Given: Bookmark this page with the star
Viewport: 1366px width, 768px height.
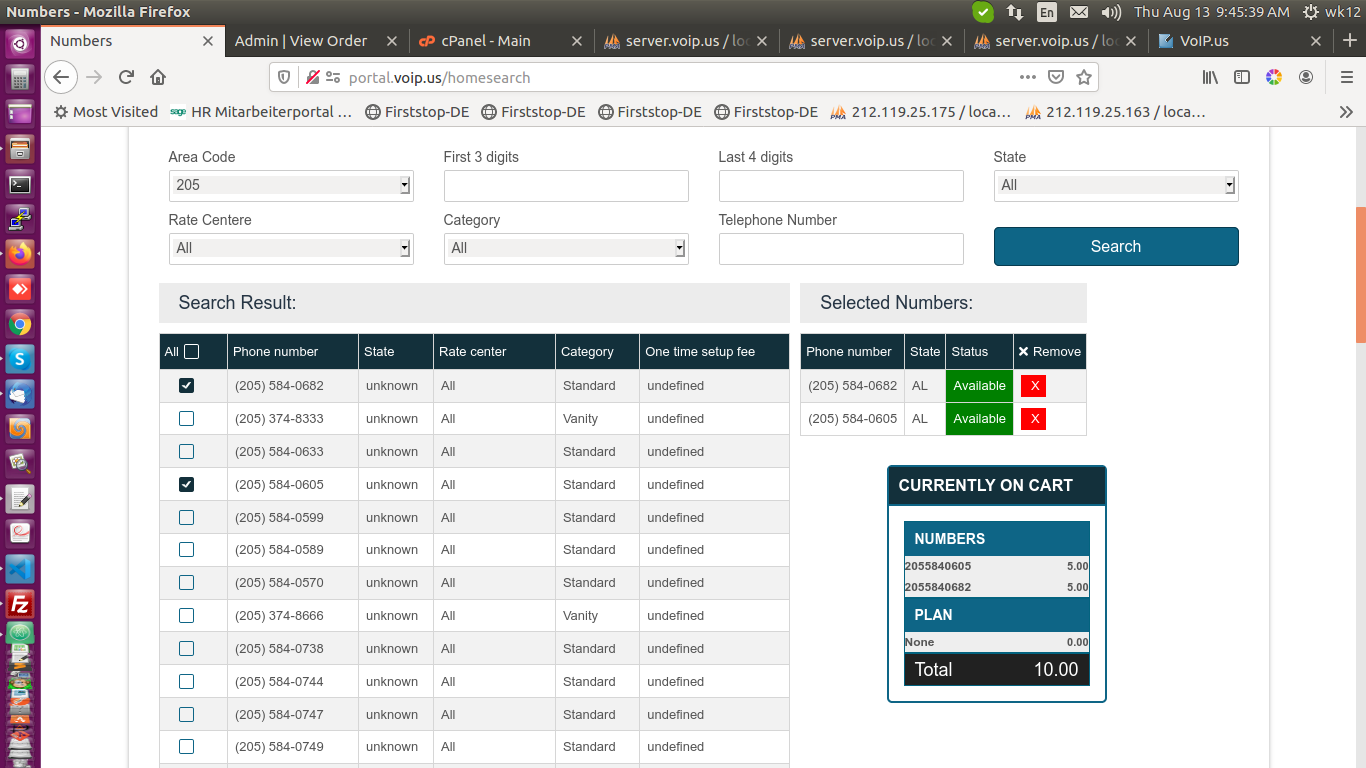Looking at the screenshot, I should (1084, 77).
